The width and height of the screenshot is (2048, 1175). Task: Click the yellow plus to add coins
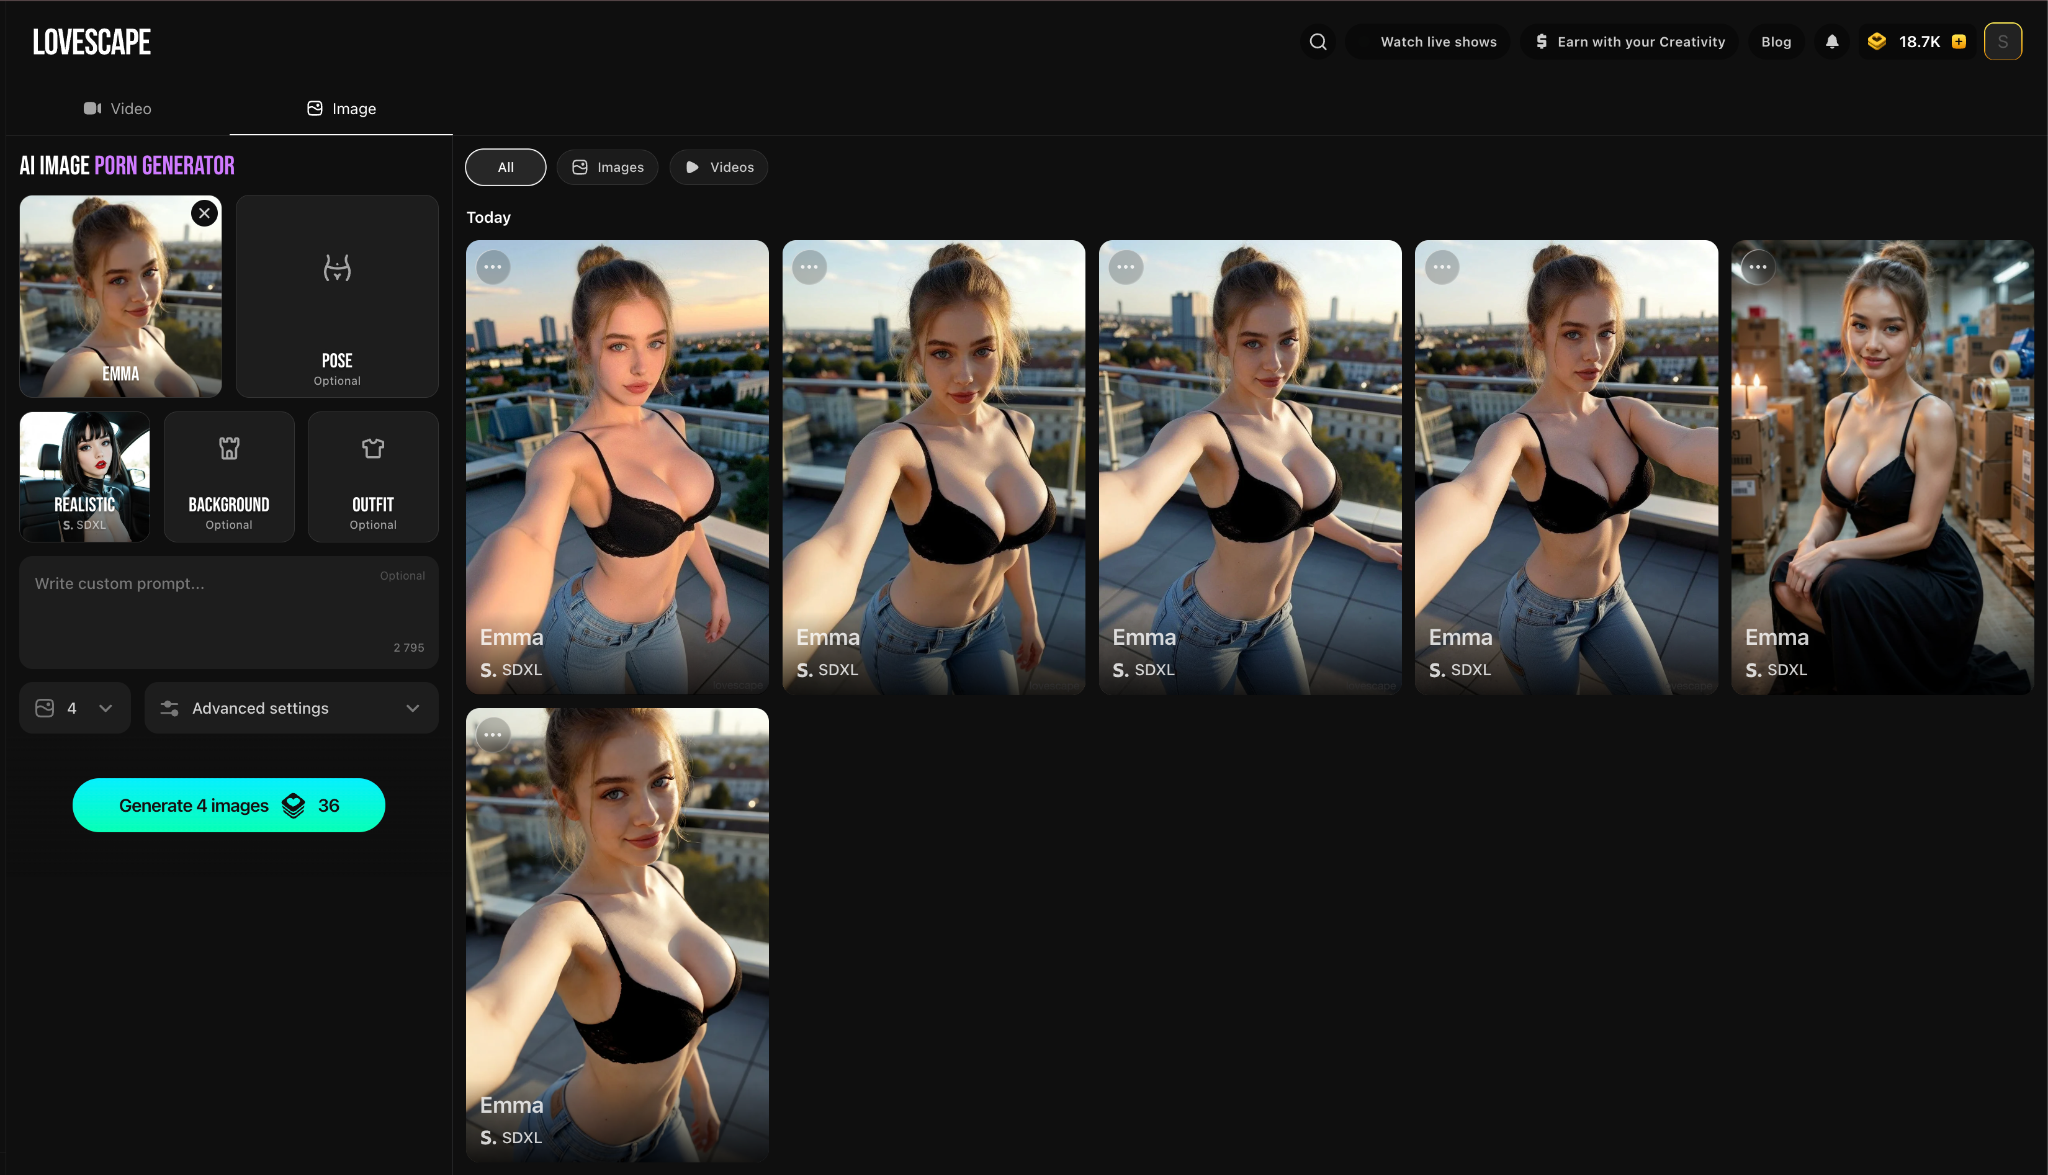pos(1959,41)
